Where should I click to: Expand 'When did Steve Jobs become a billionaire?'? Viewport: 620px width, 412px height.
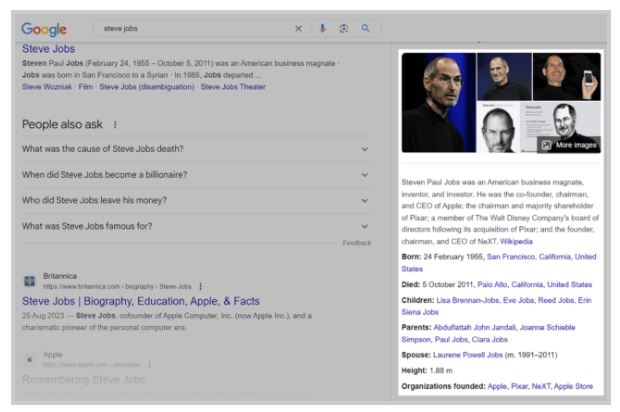pyautogui.click(x=196, y=175)
